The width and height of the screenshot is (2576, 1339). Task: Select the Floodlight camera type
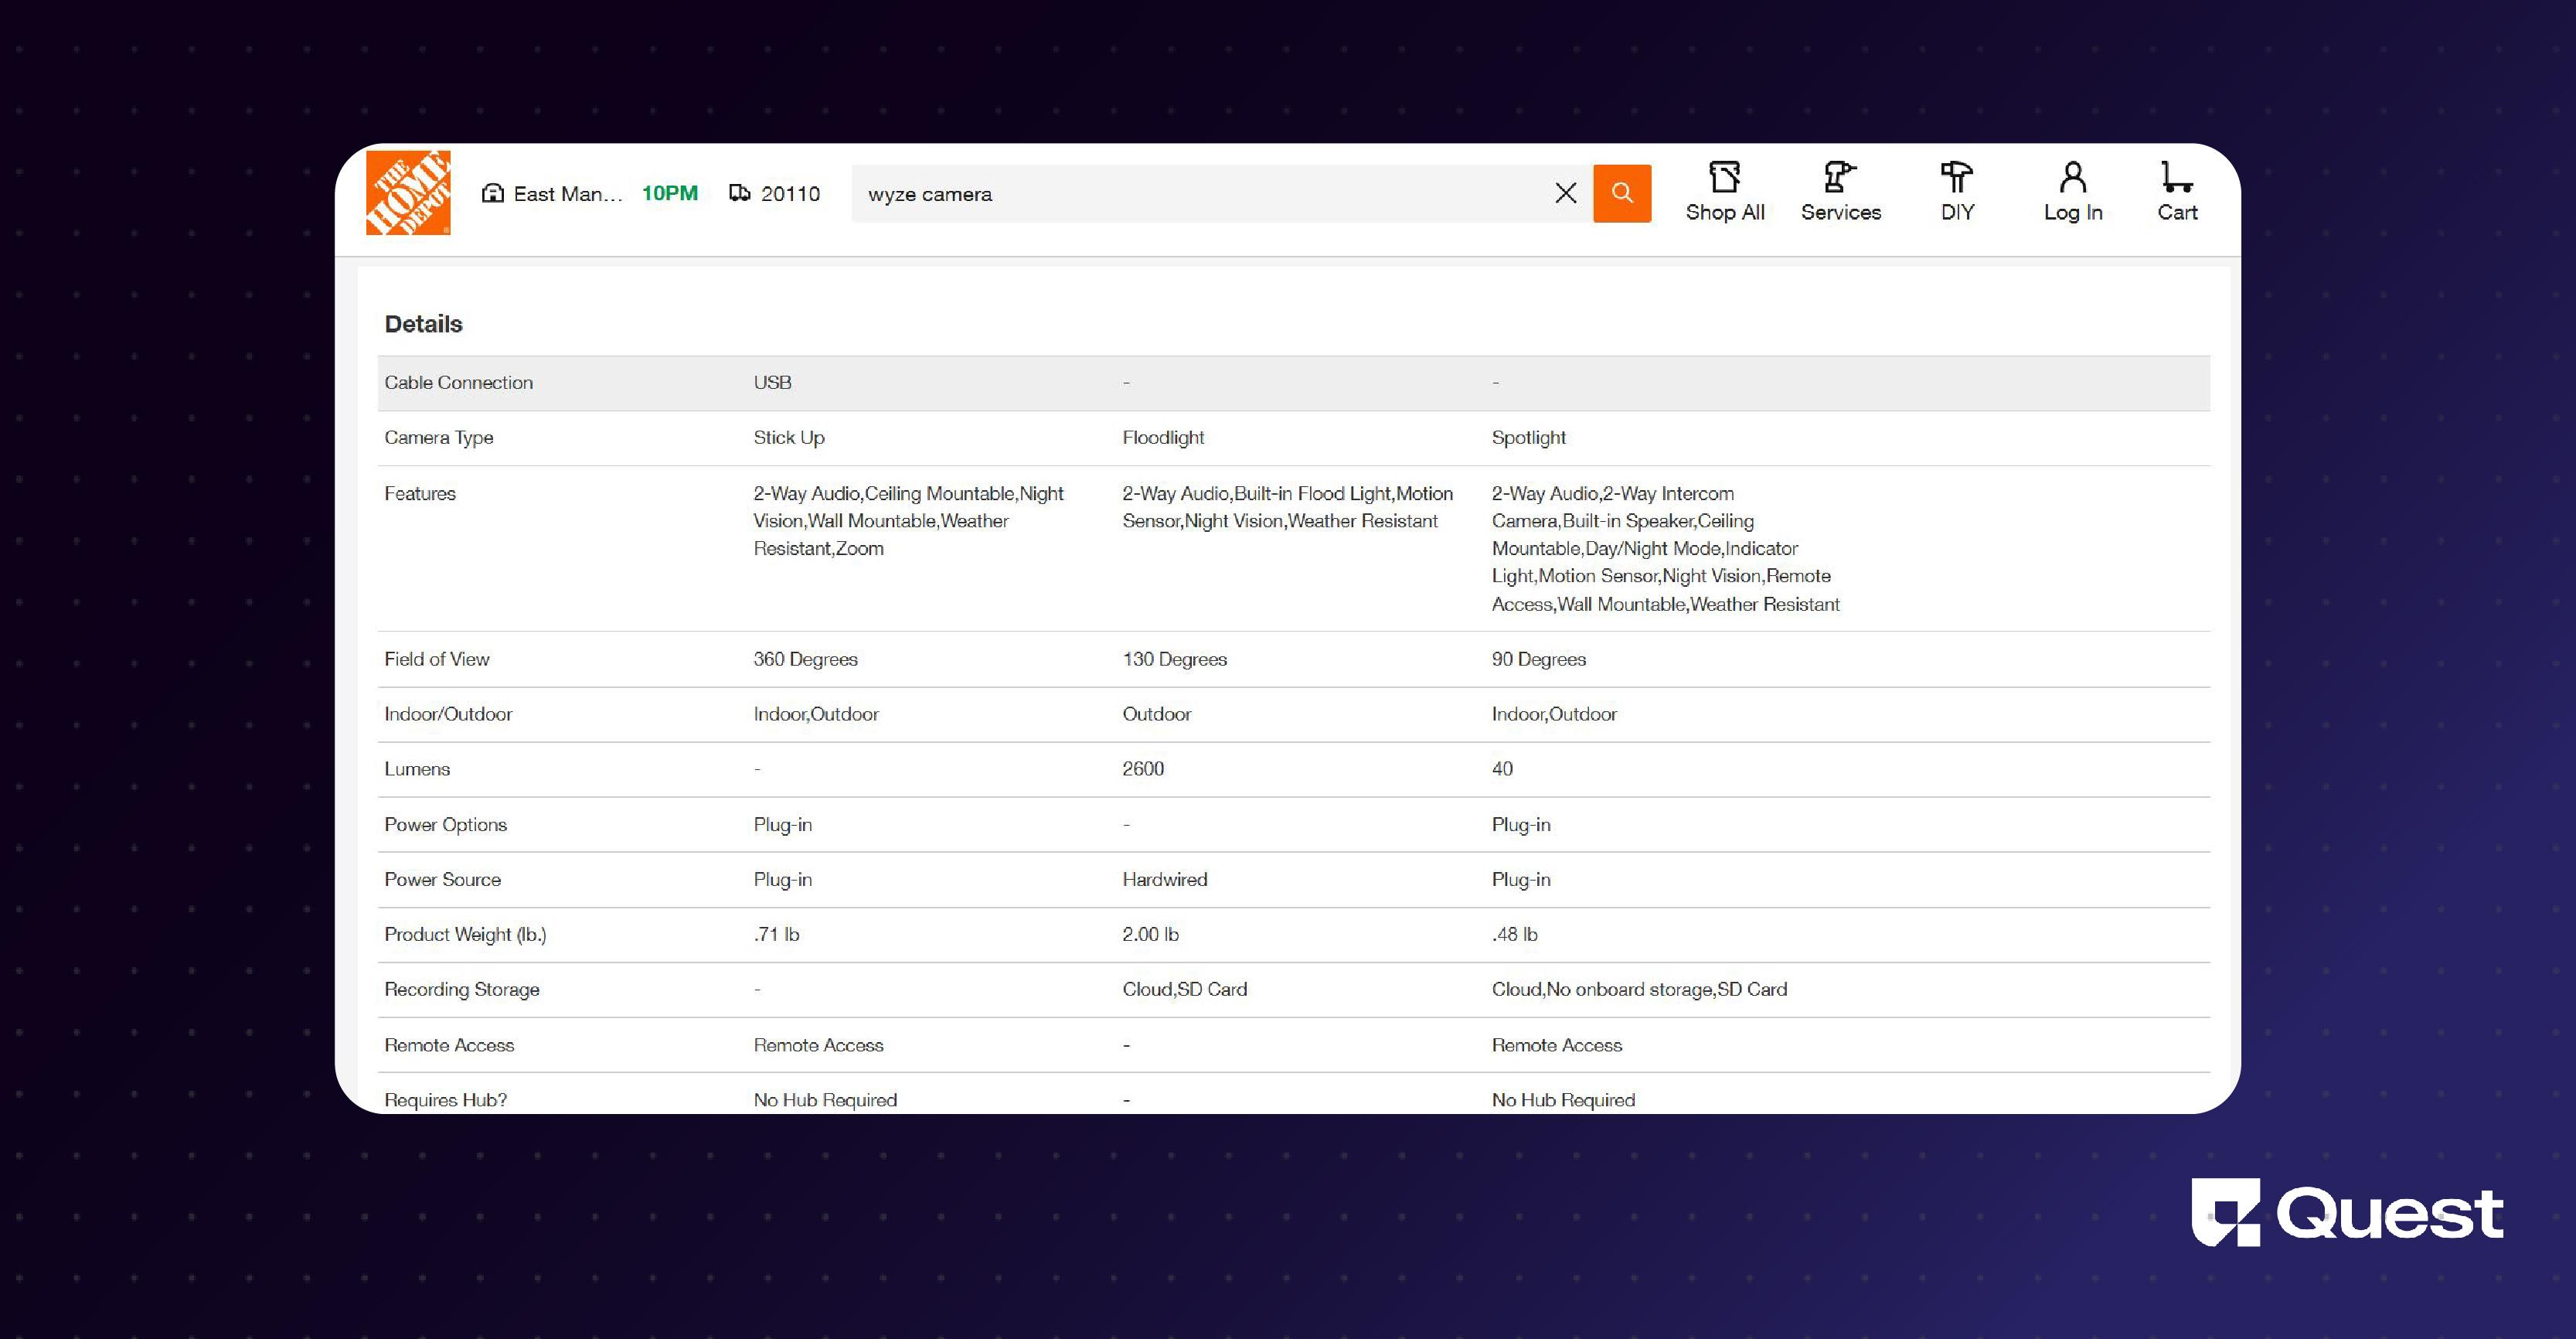[1163, 438]
